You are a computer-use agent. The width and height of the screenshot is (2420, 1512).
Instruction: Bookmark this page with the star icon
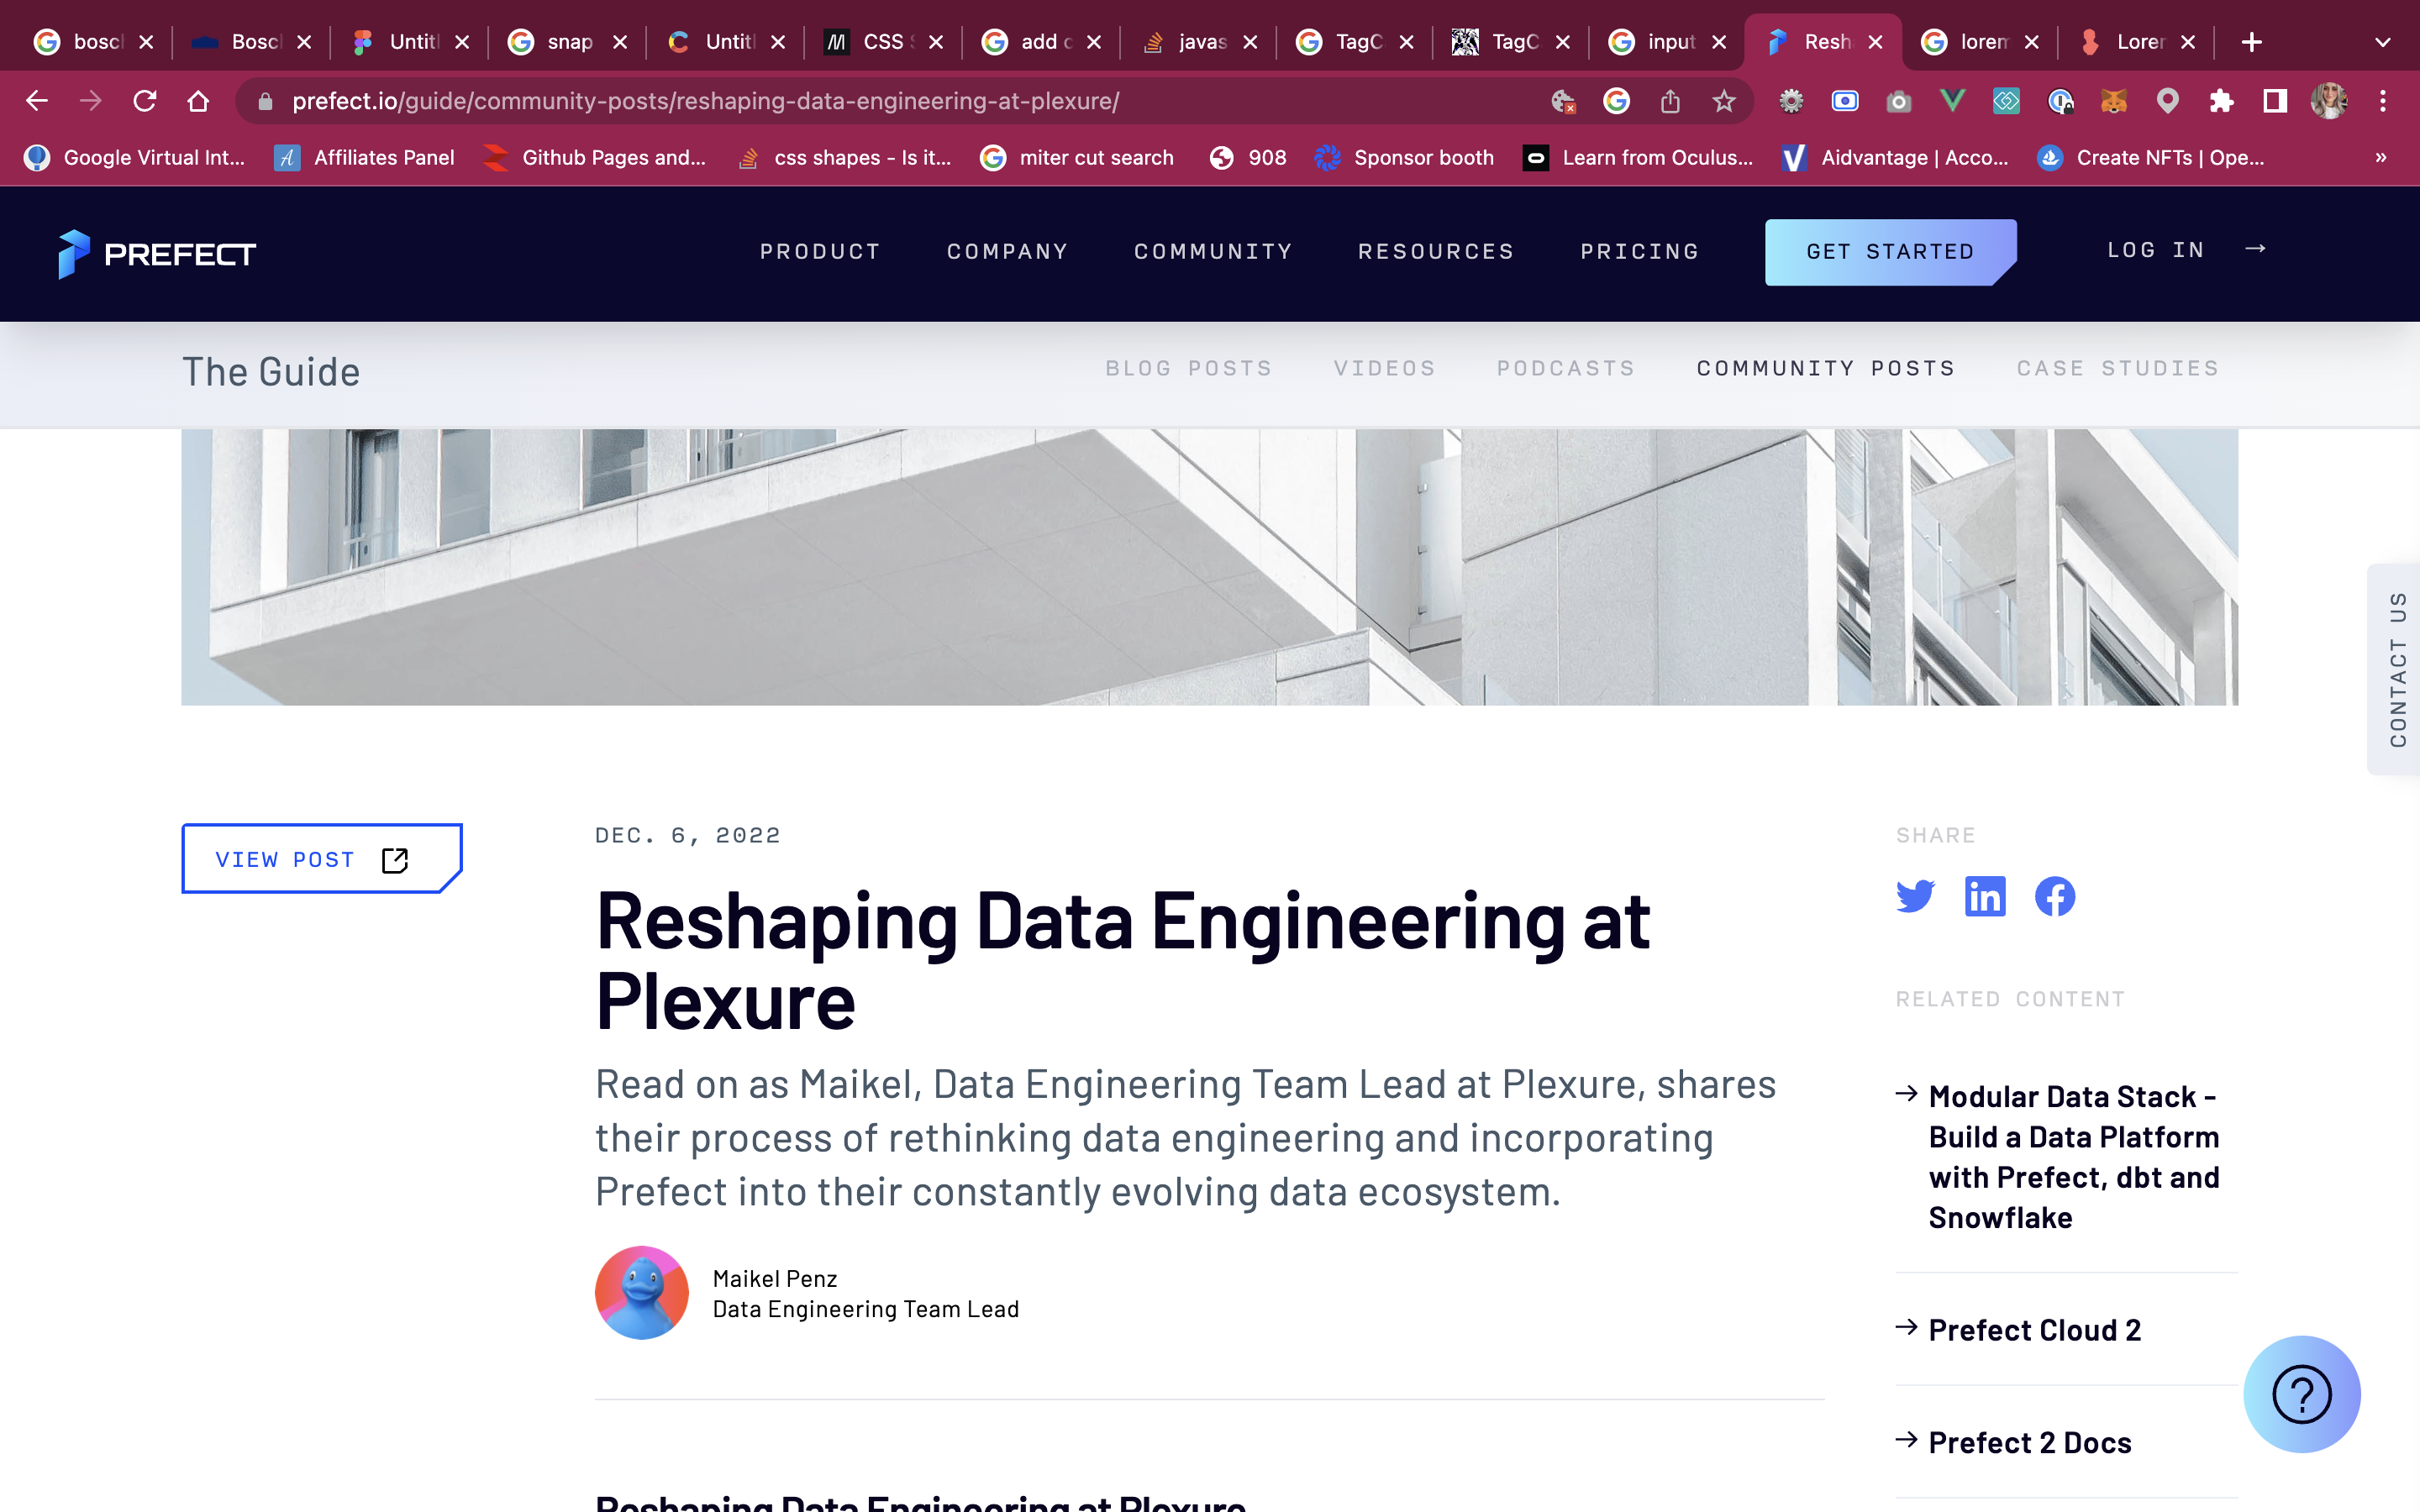pos(1723,101)
